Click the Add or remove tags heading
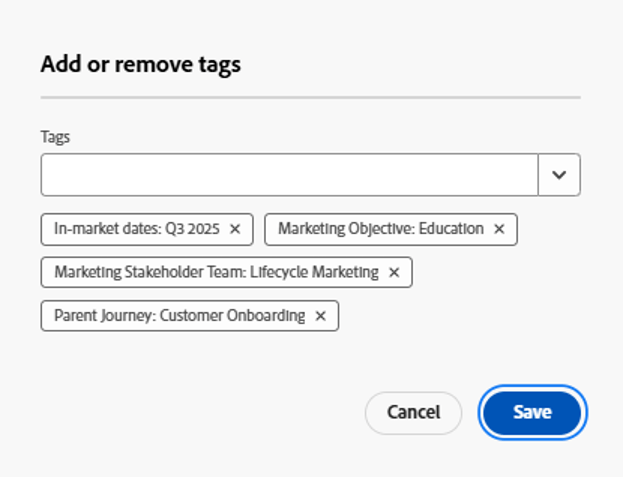Screen dimensions: 624x478 click(140, 65)
